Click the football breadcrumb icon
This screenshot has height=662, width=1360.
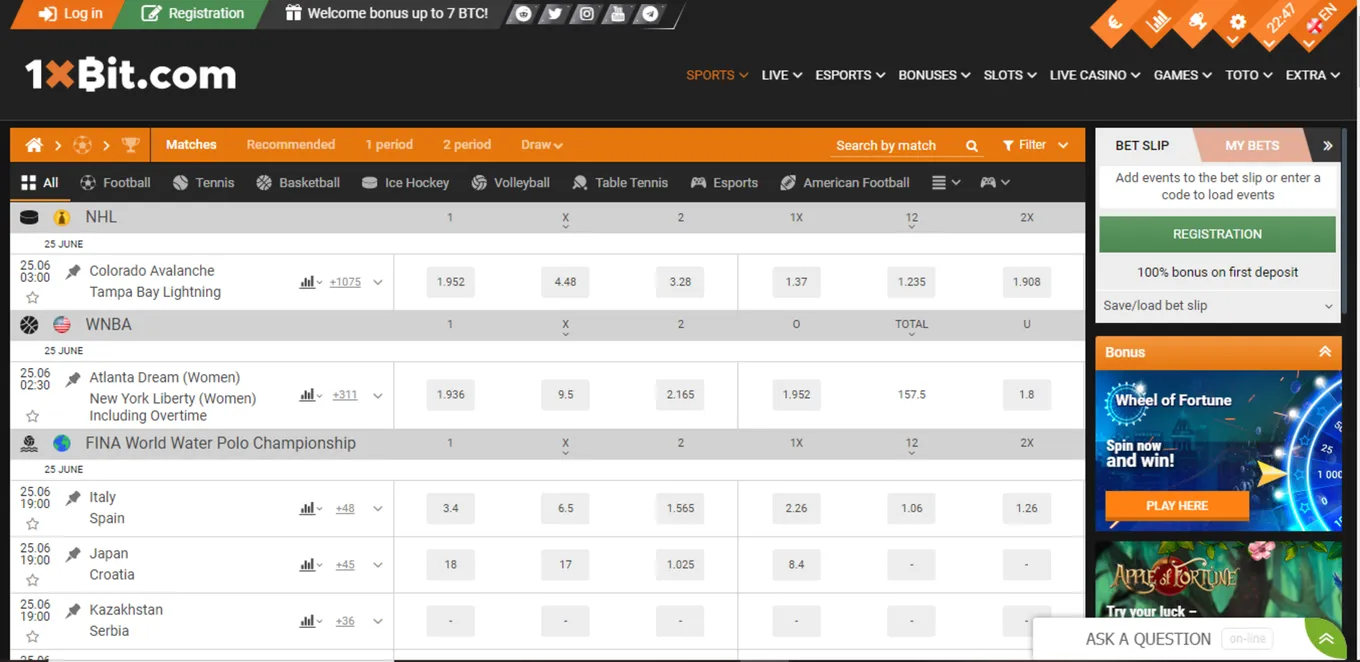pos(82,145)
